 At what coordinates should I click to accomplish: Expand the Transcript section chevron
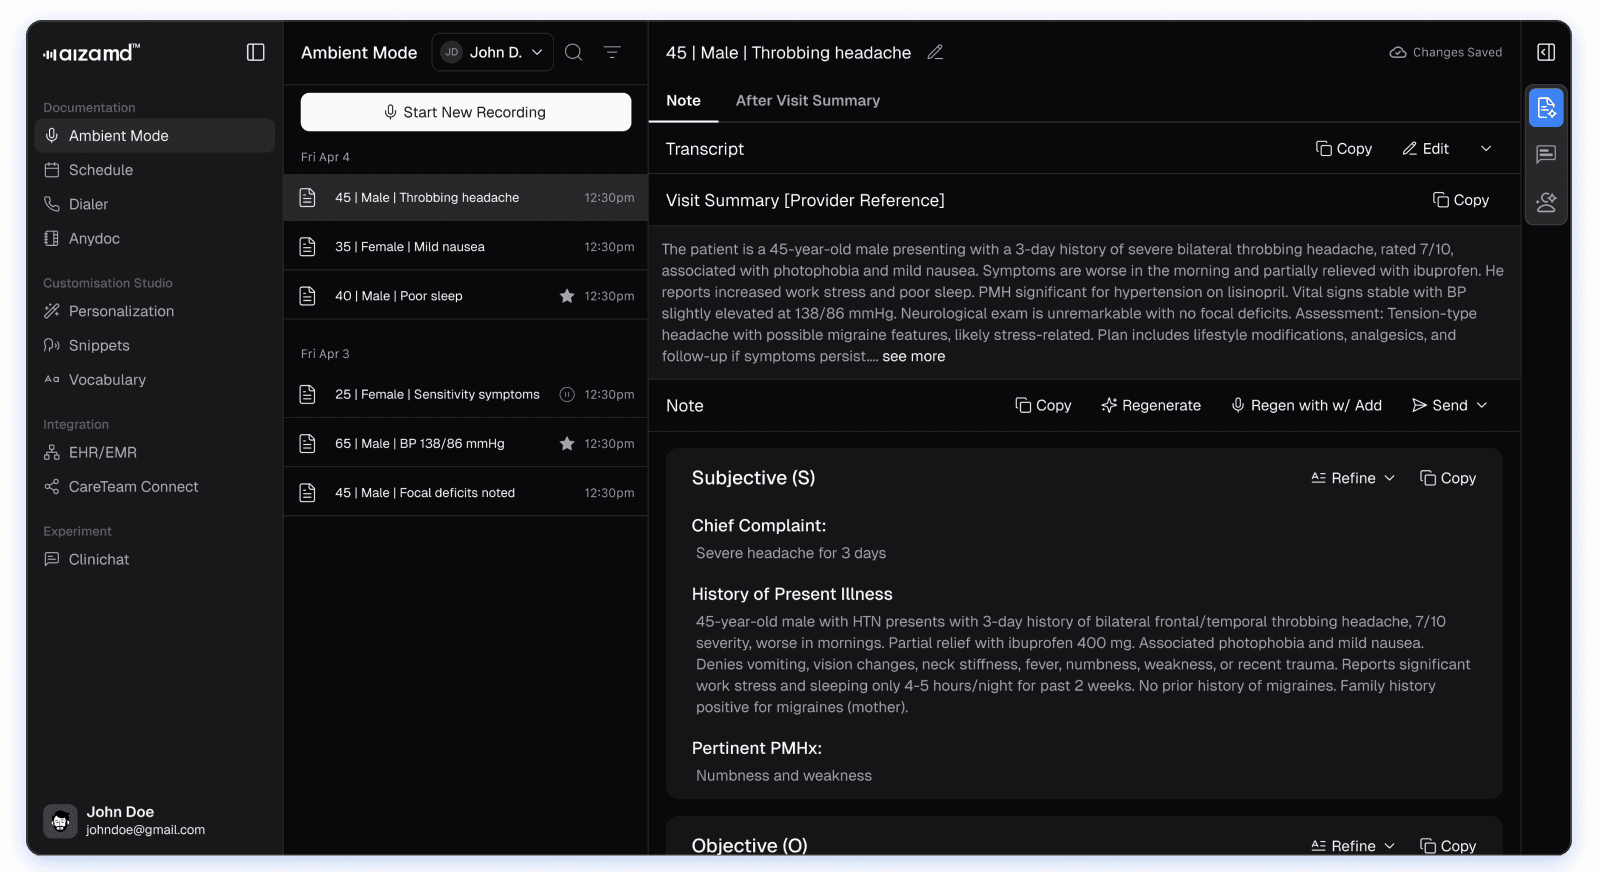coord(1486,149)
